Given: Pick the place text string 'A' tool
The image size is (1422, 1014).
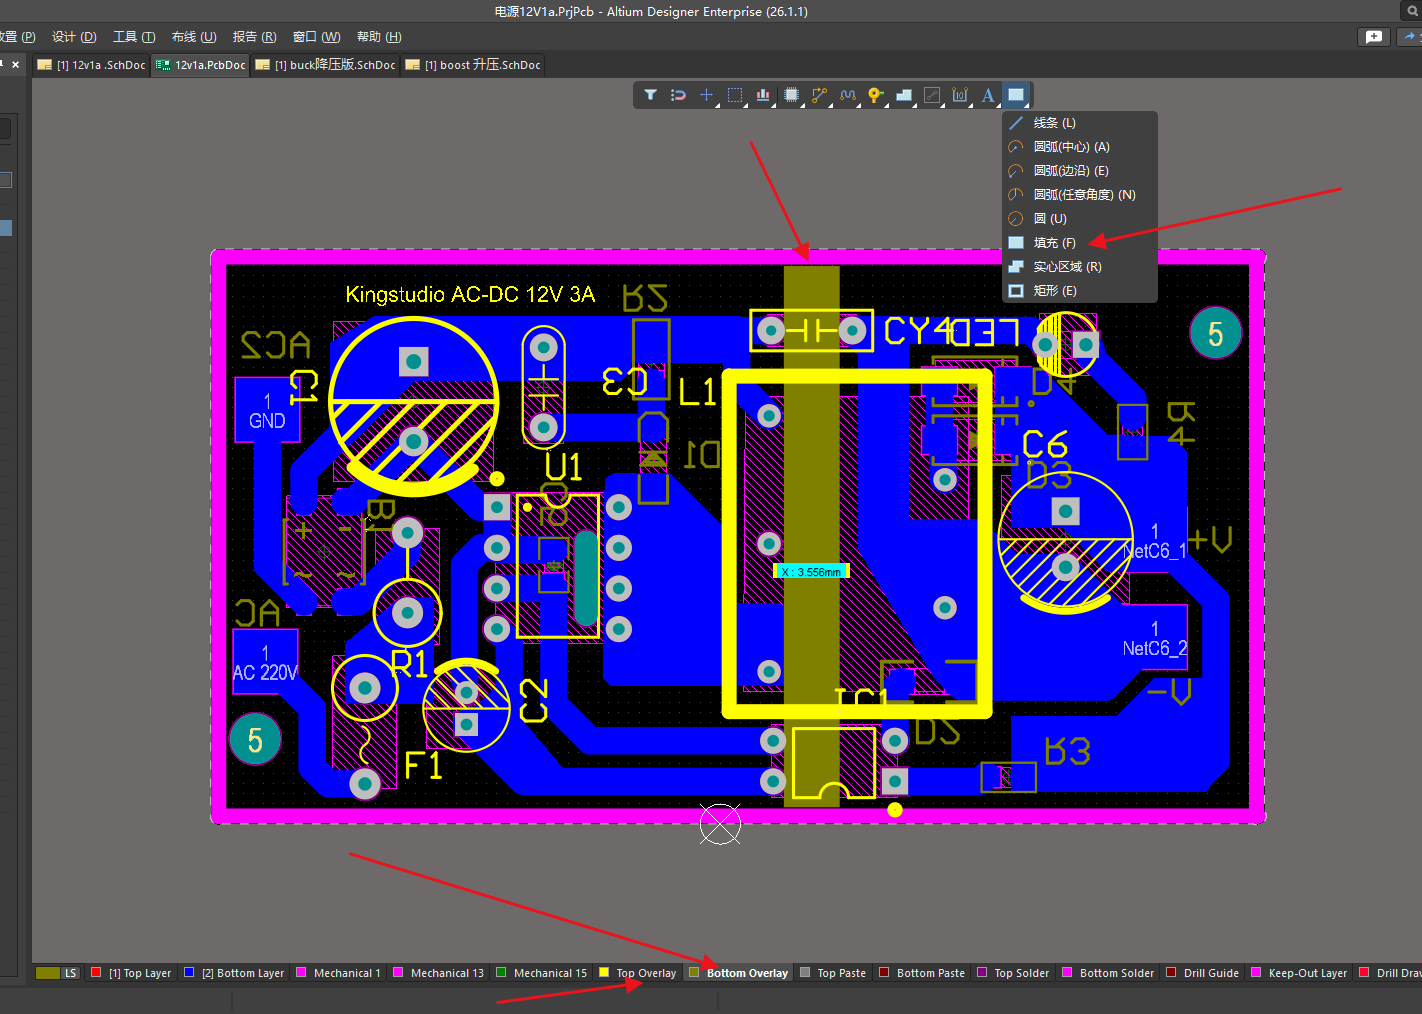Looking at the screenshot, I should pyautogui.click(x=988, y=95).
